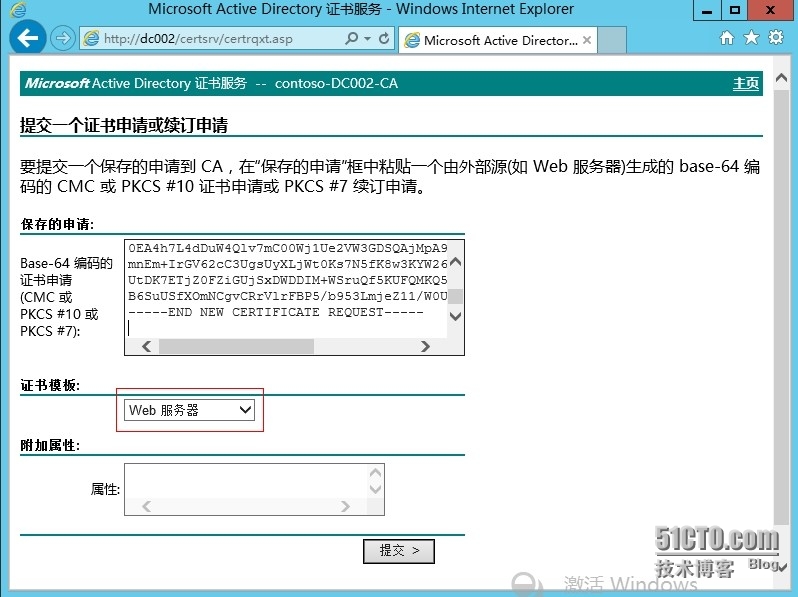
Task: Click the contoso-DC002-CA banner text
Action: 336,83
